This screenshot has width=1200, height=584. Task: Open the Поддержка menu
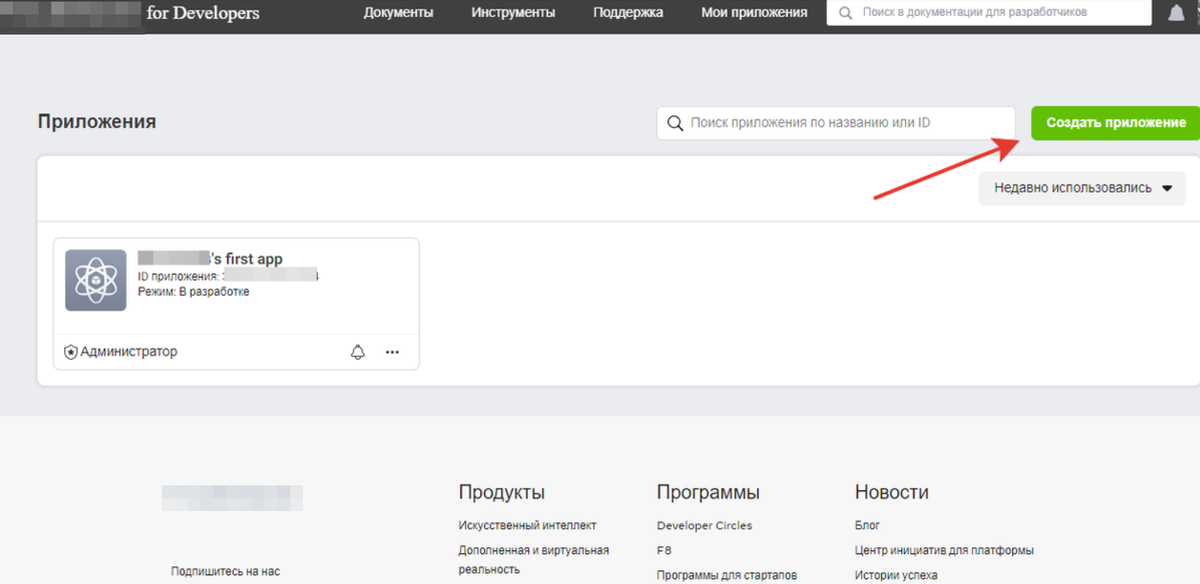[627, 13]
